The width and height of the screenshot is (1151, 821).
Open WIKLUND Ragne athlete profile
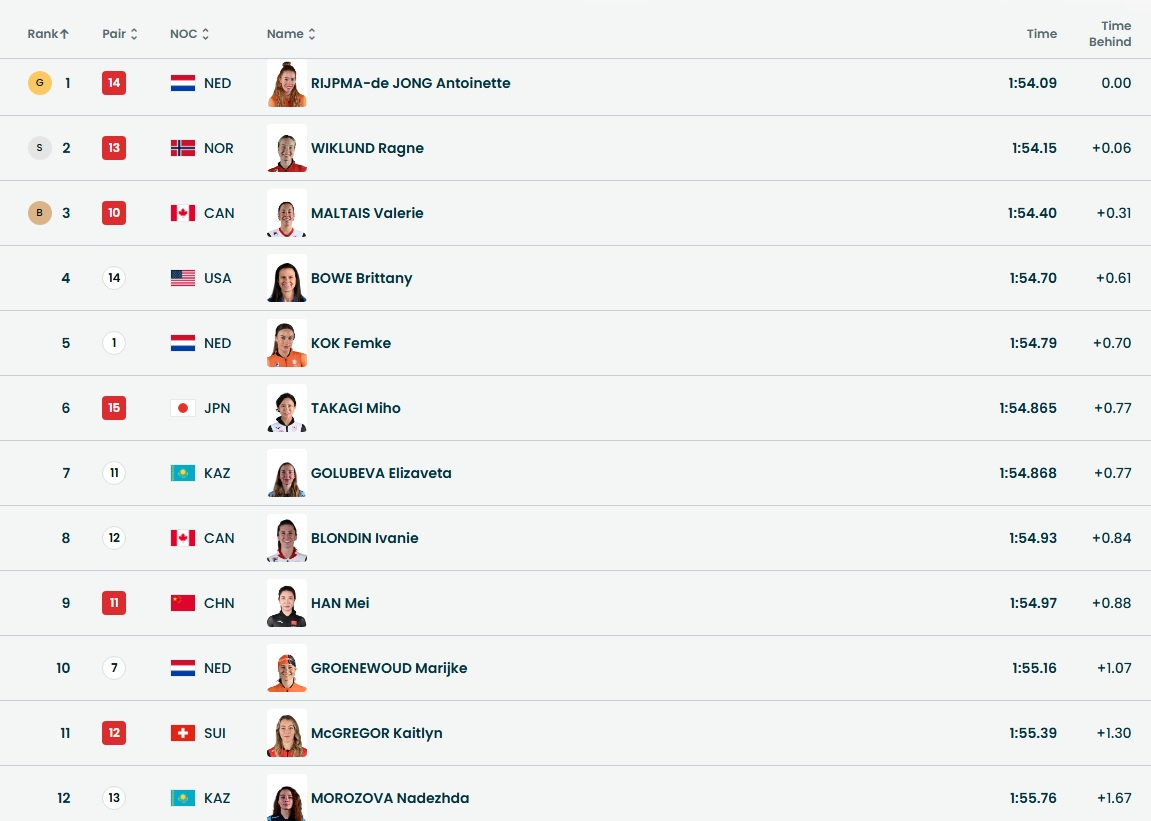[367, 148]
